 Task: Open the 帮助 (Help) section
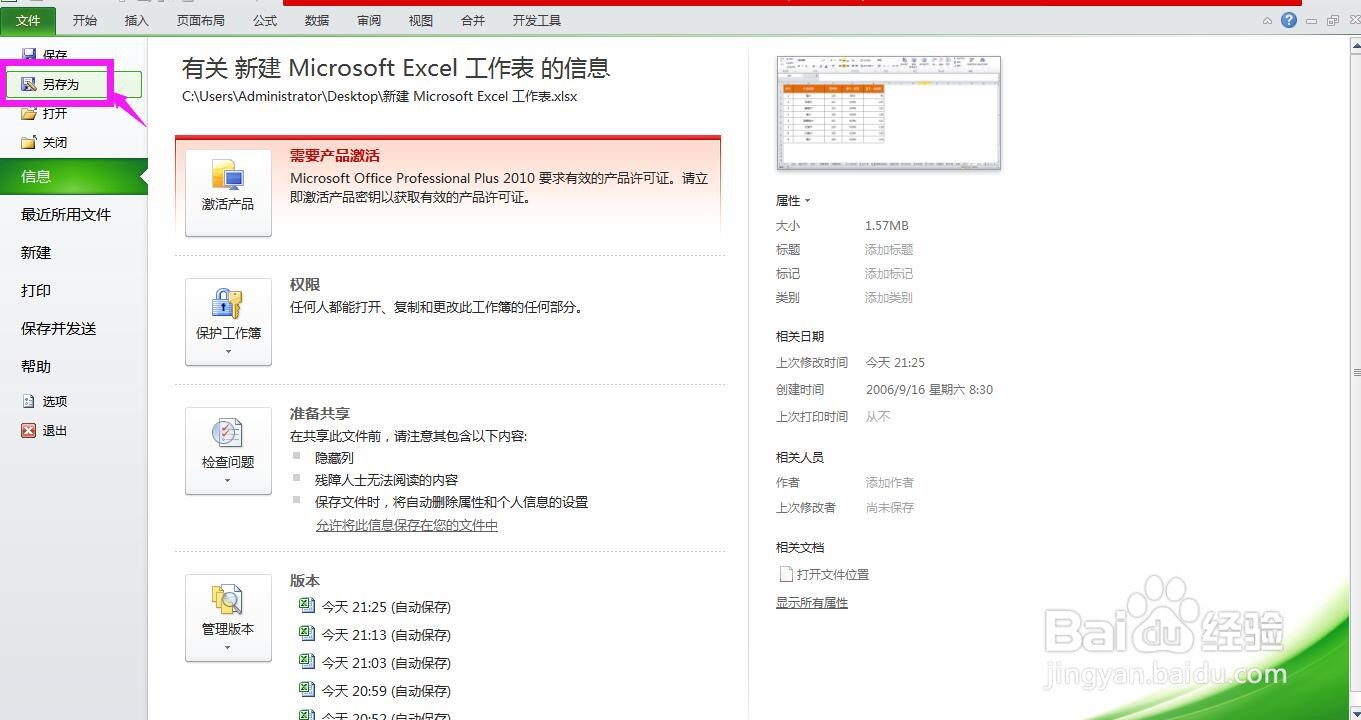pyautogui.click(x=36, y=366)
